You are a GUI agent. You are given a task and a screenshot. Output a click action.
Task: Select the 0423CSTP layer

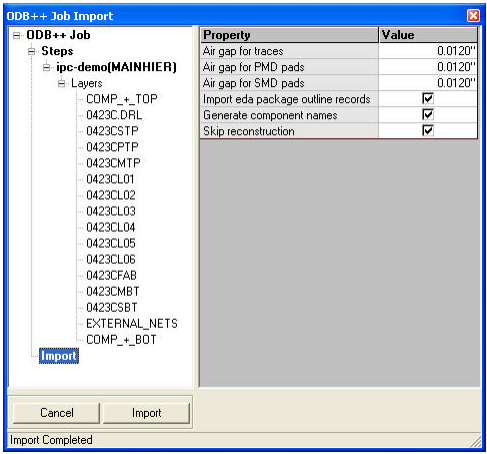112,131
